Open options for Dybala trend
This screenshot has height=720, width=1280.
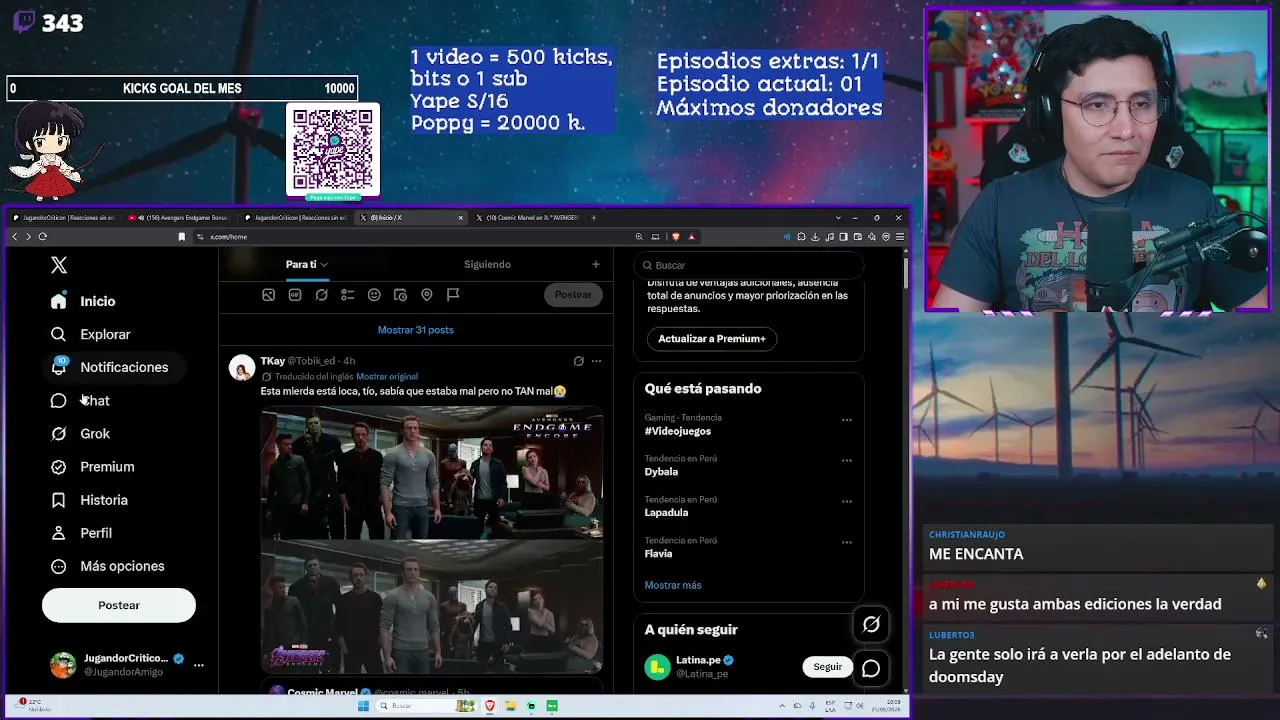[847, 461]
